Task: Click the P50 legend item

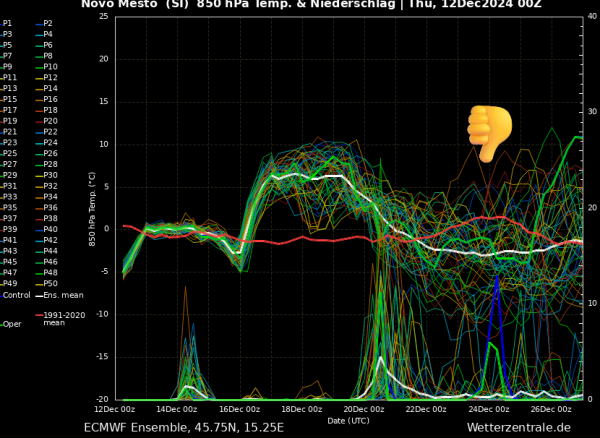Action: tap(47, 283)
